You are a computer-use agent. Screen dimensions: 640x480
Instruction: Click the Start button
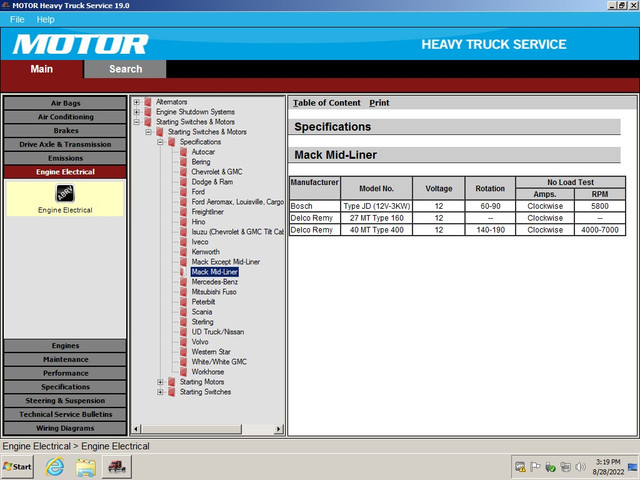pos(17,467)
